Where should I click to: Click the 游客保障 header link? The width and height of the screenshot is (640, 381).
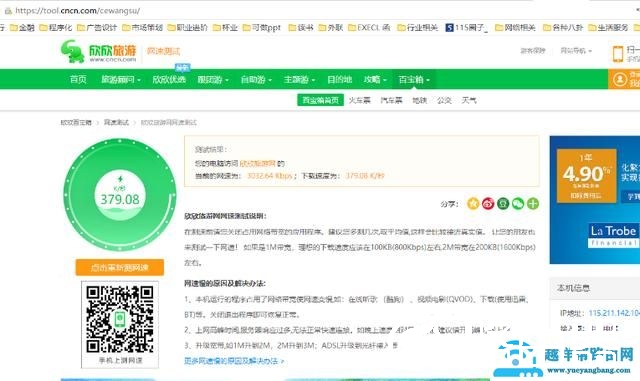[533, 51]
